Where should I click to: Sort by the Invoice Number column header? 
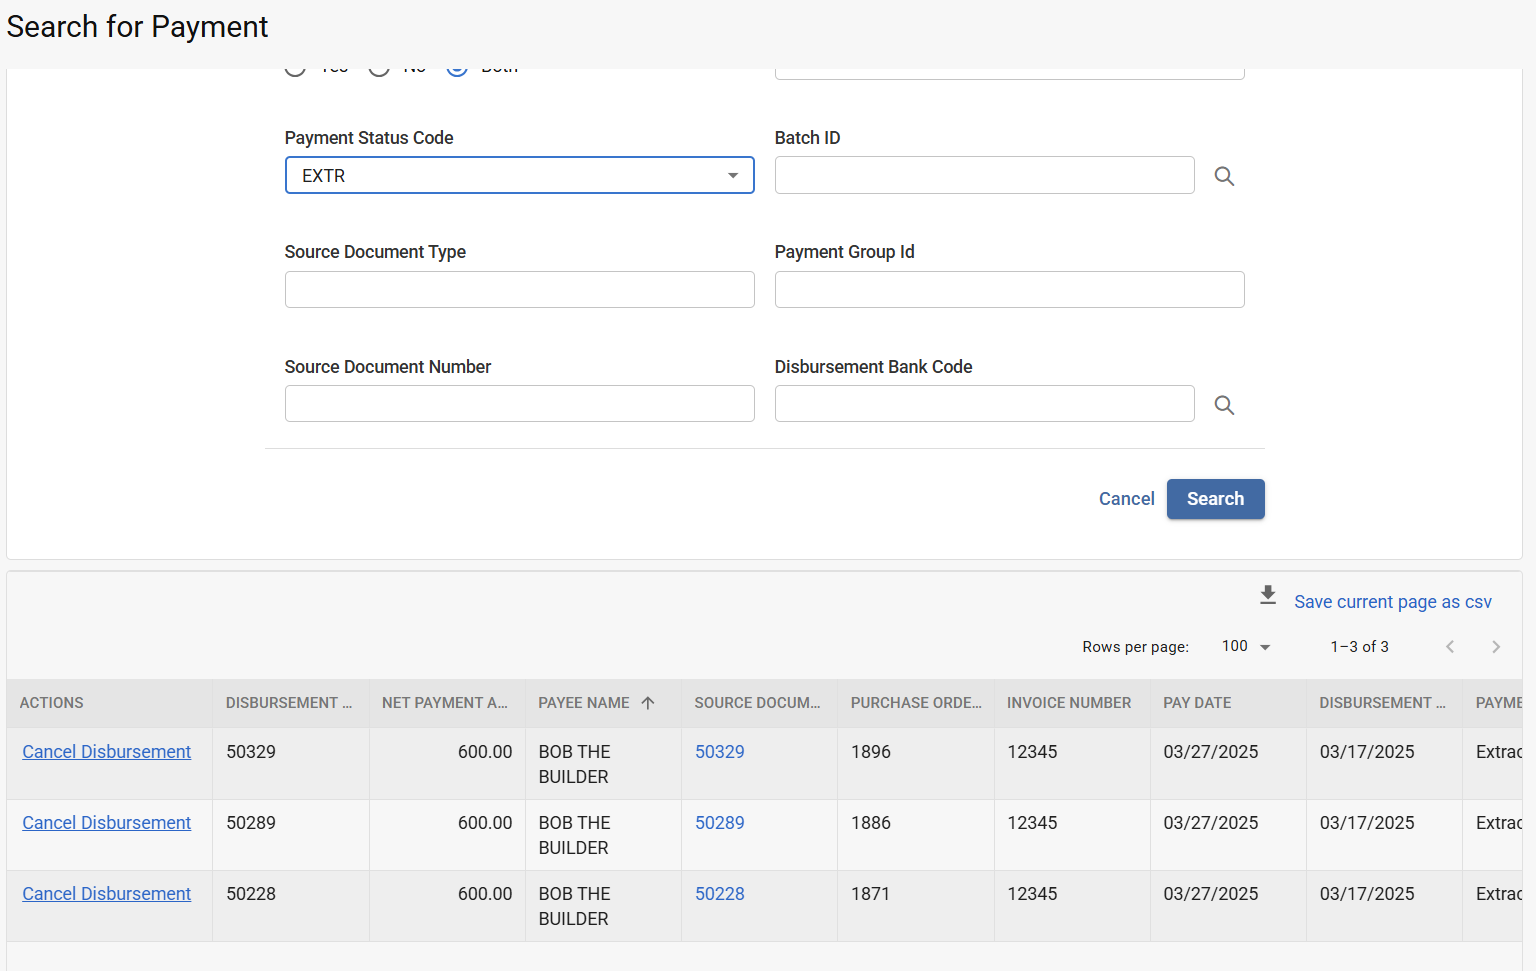(x=1068, y=703)
